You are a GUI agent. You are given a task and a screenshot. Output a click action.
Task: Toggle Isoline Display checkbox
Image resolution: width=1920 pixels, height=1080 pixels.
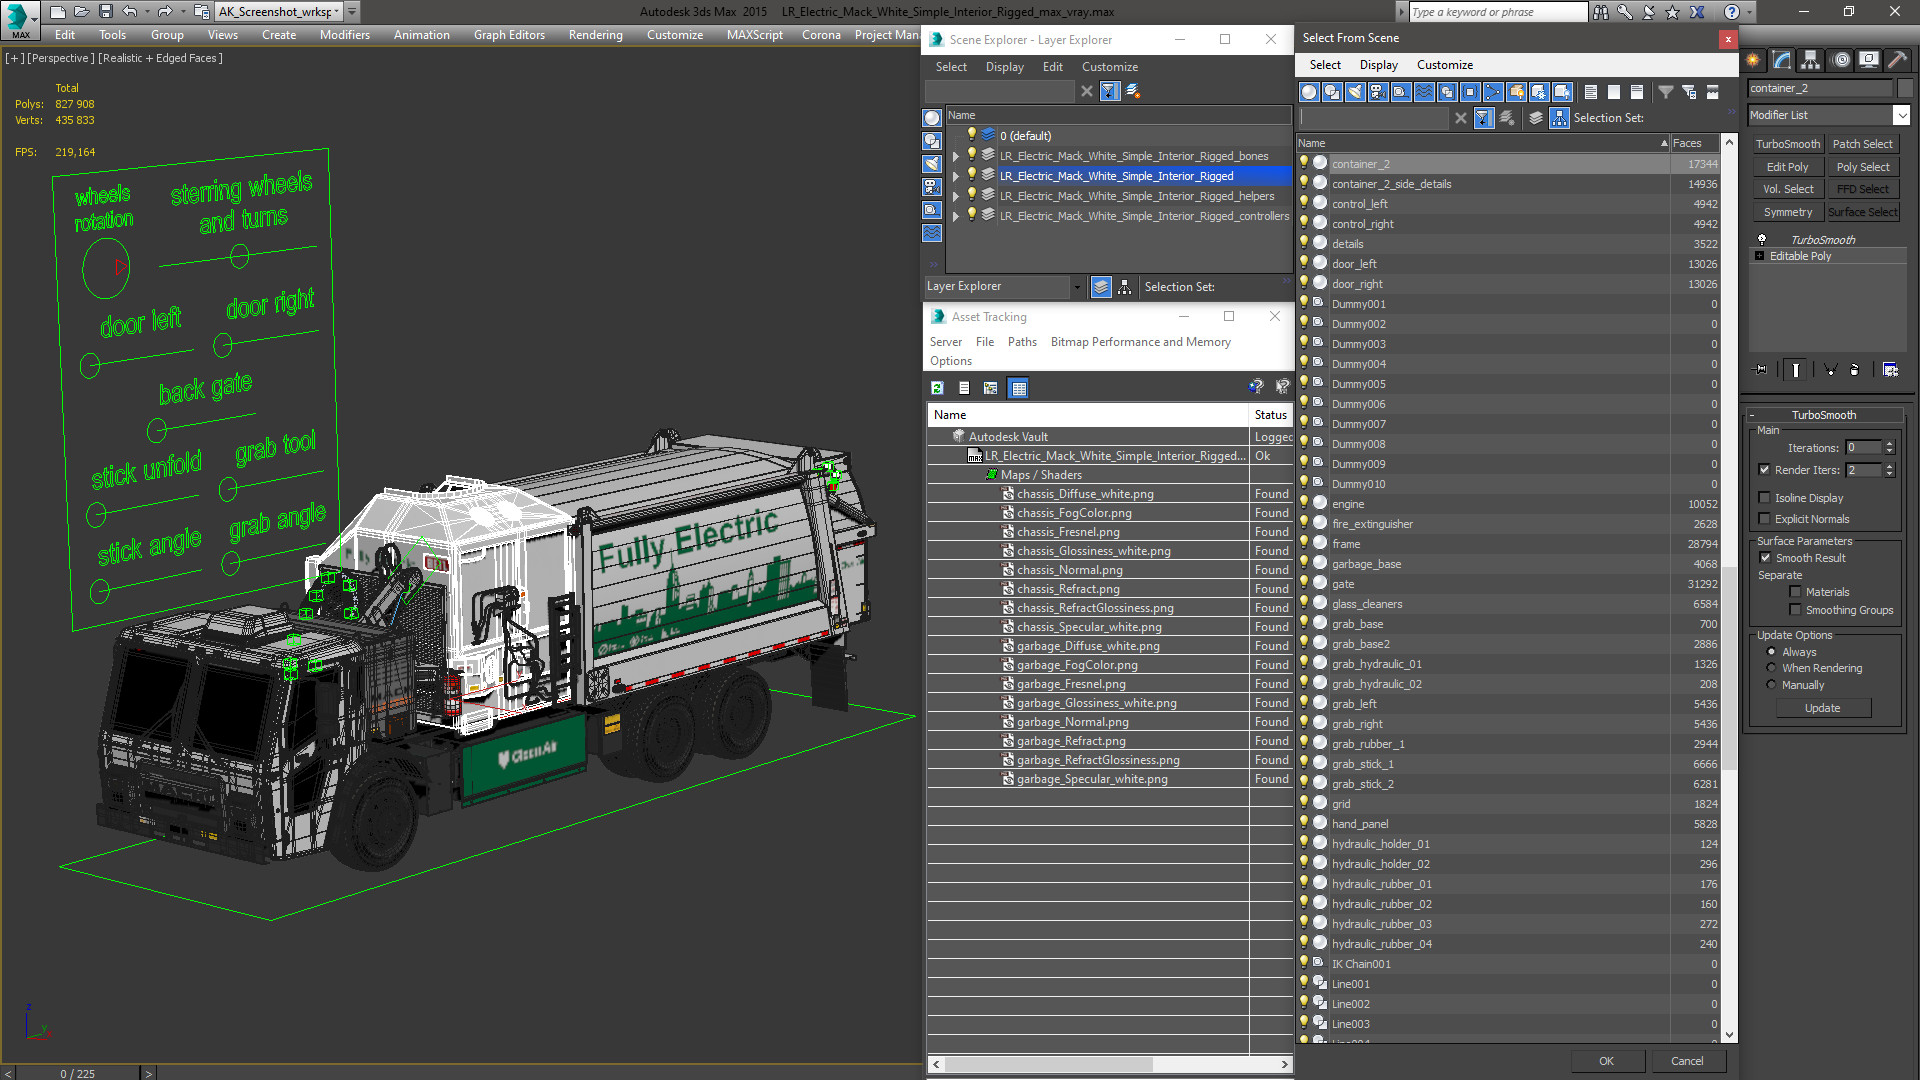pos(1764,497)
